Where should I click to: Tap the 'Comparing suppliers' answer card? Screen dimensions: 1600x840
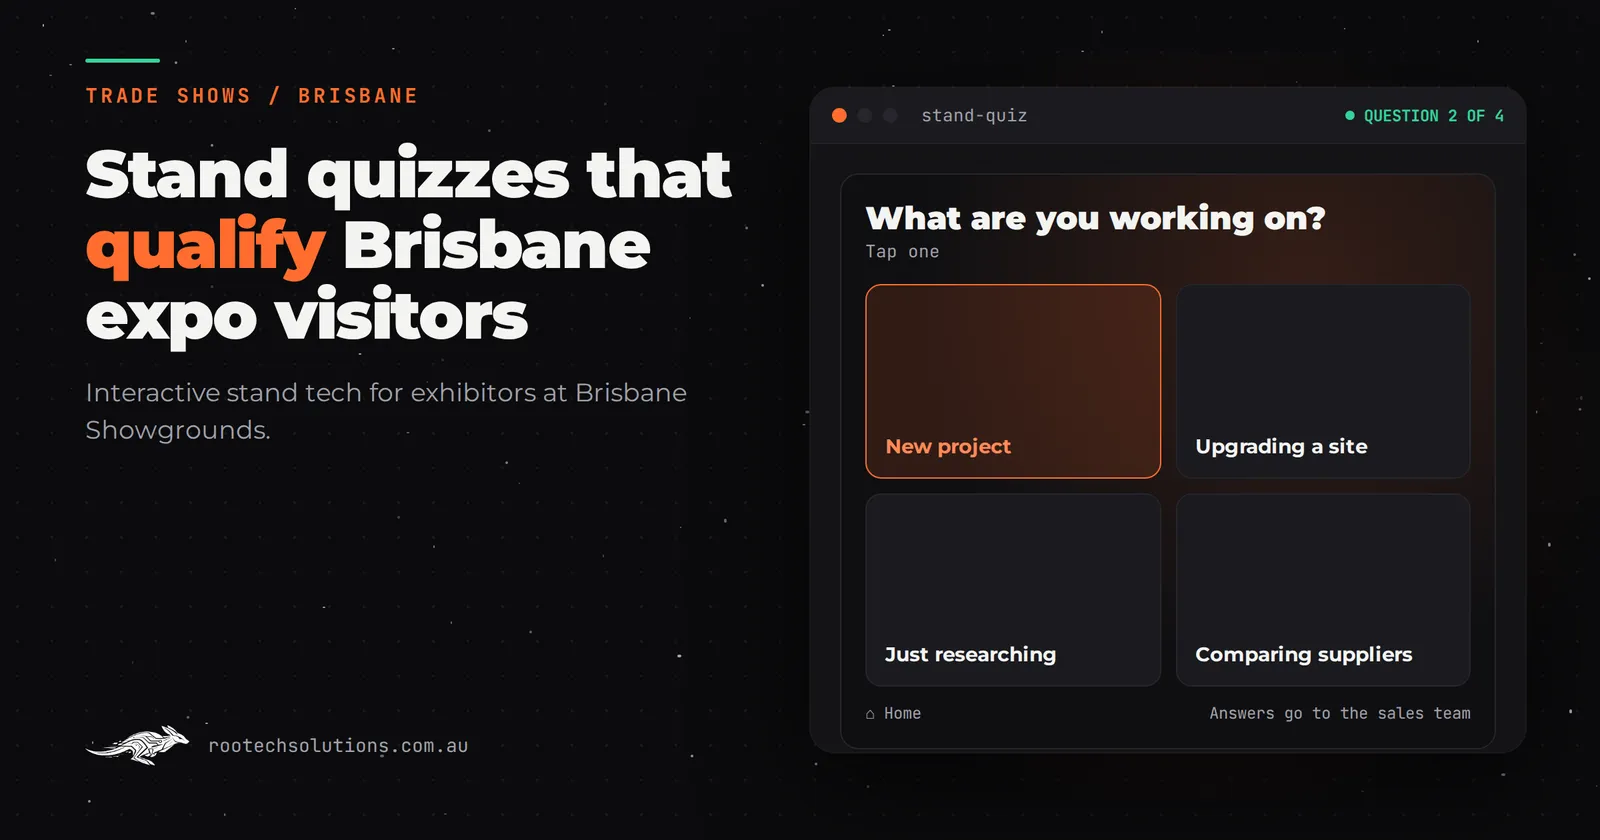(x=1323, y=590)
